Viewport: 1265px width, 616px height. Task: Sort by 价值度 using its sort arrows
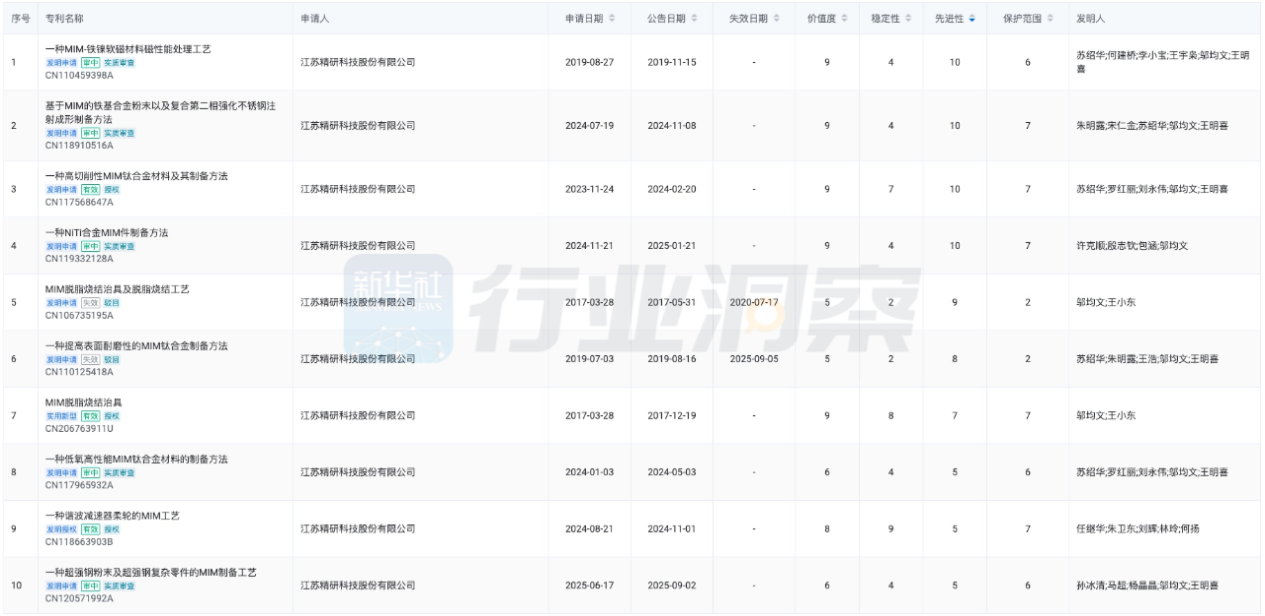[846, 19]
